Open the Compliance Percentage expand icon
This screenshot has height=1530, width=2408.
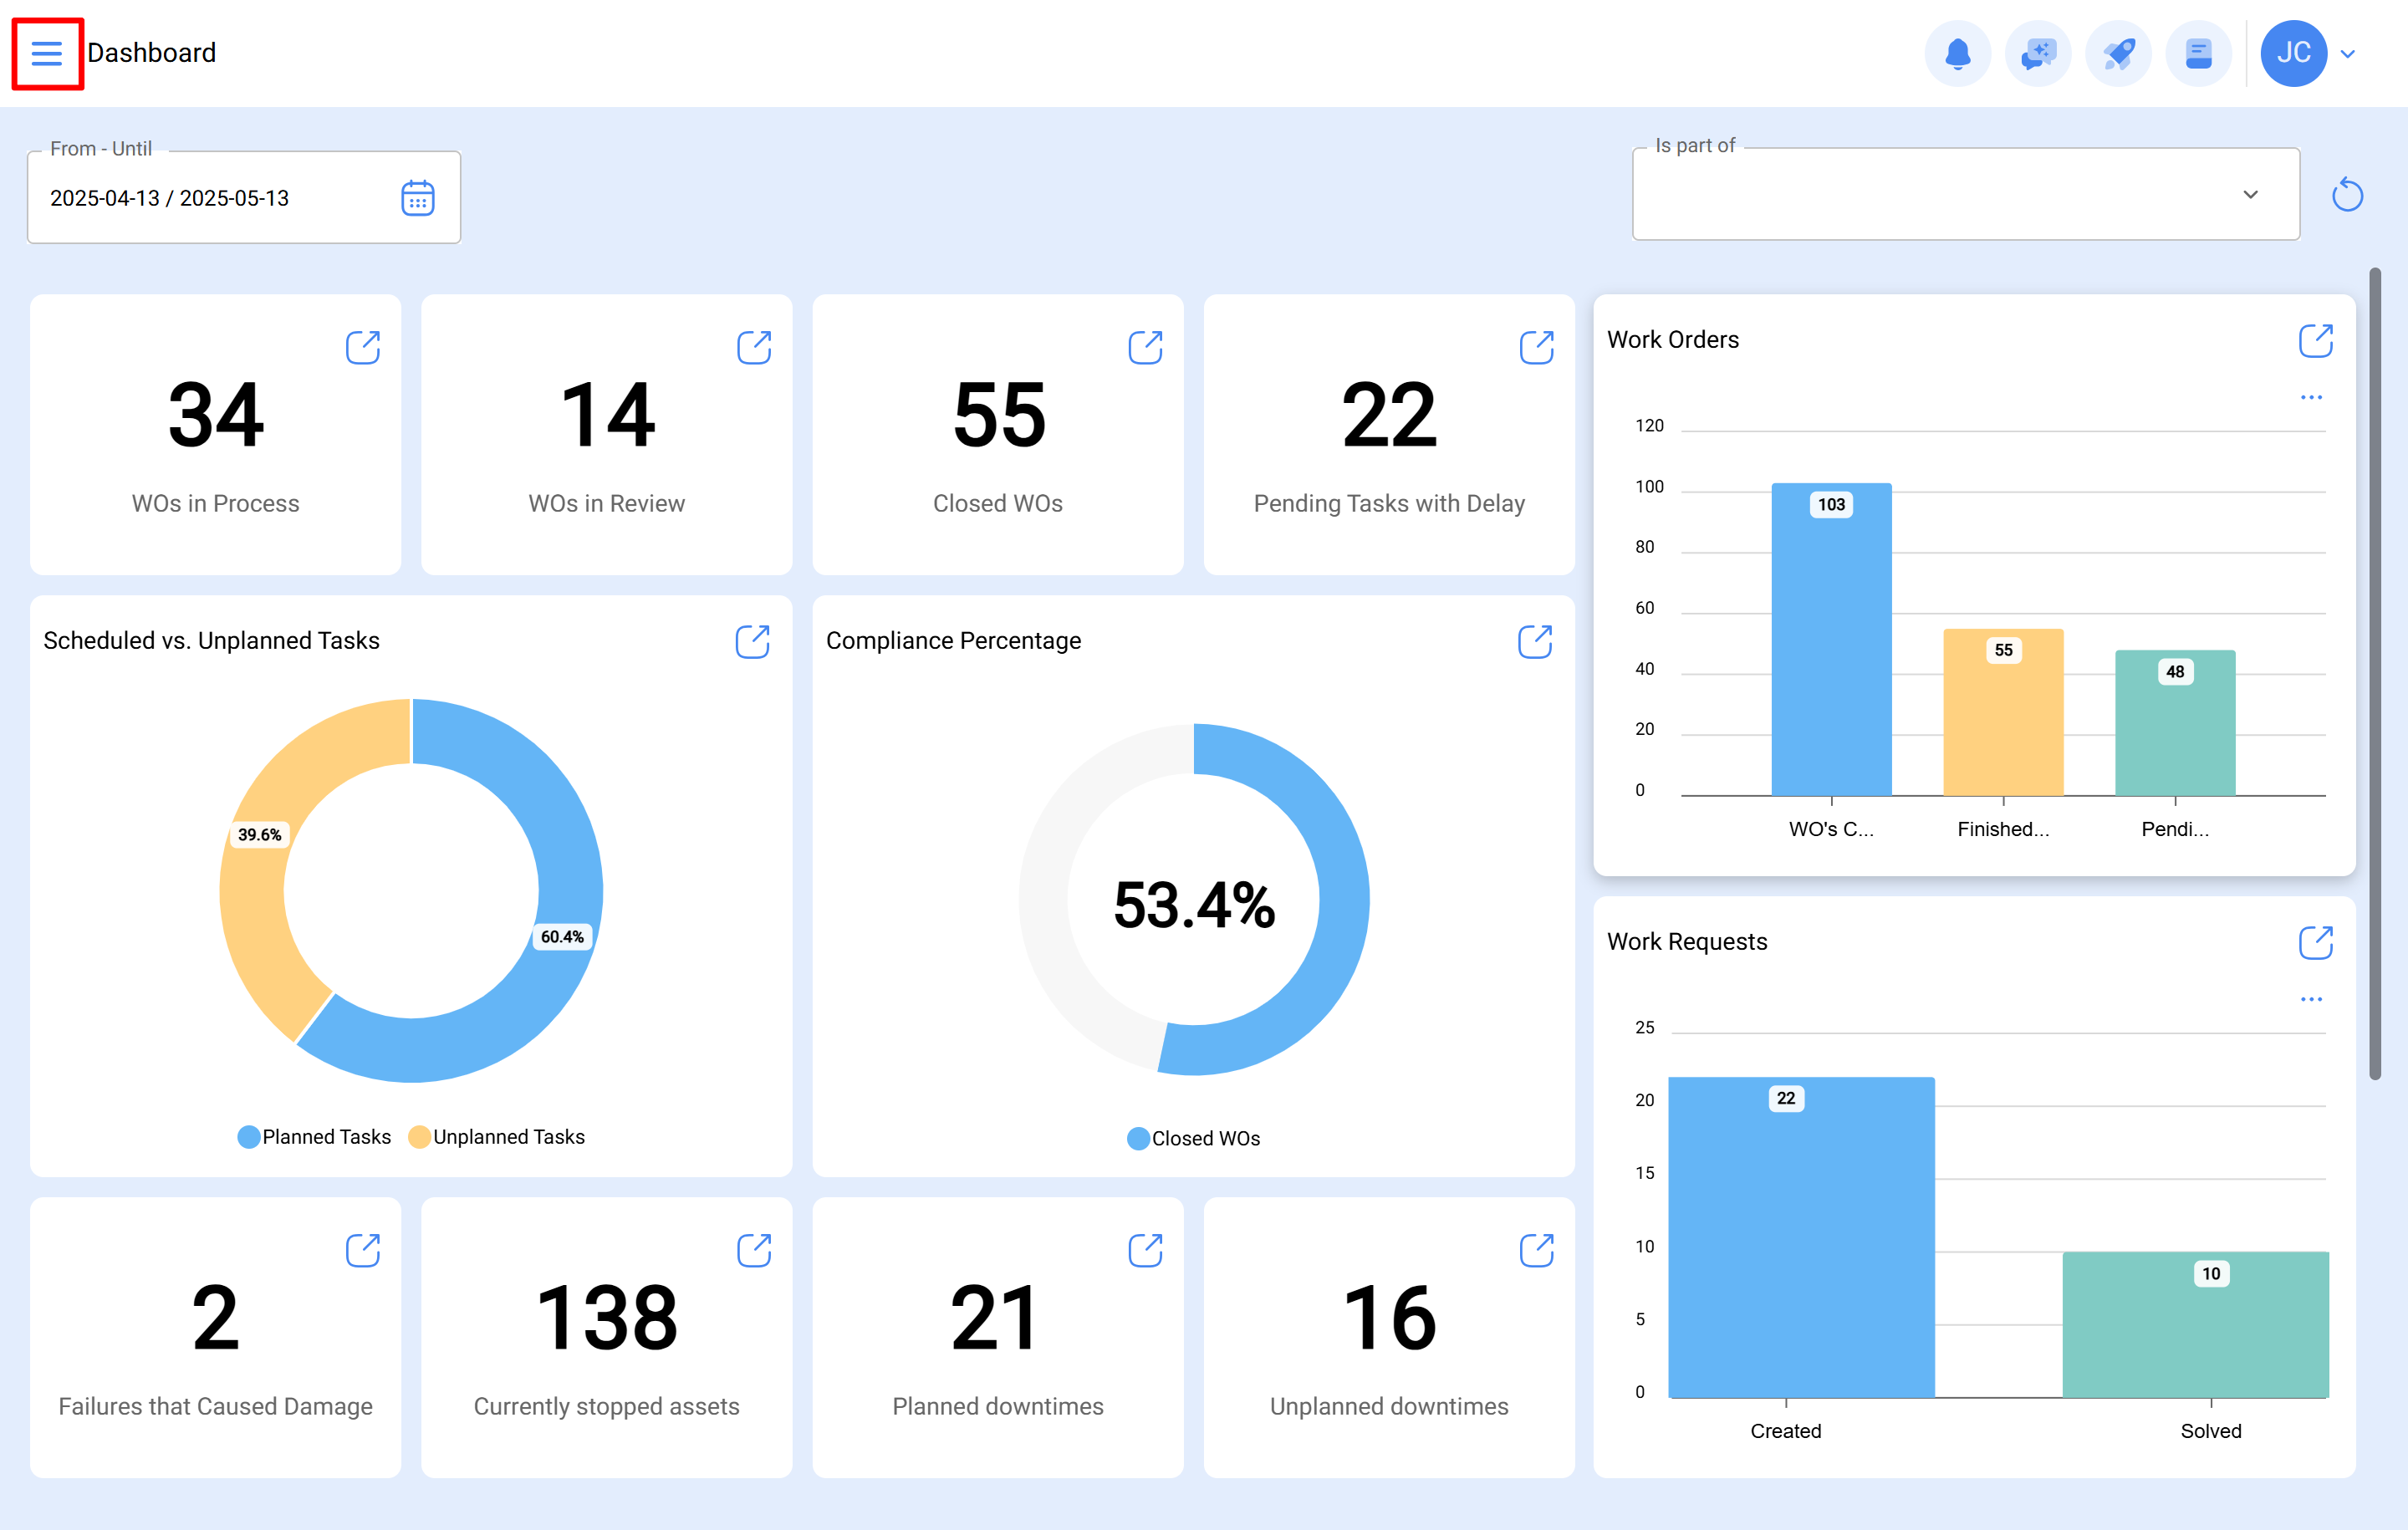1537,641
